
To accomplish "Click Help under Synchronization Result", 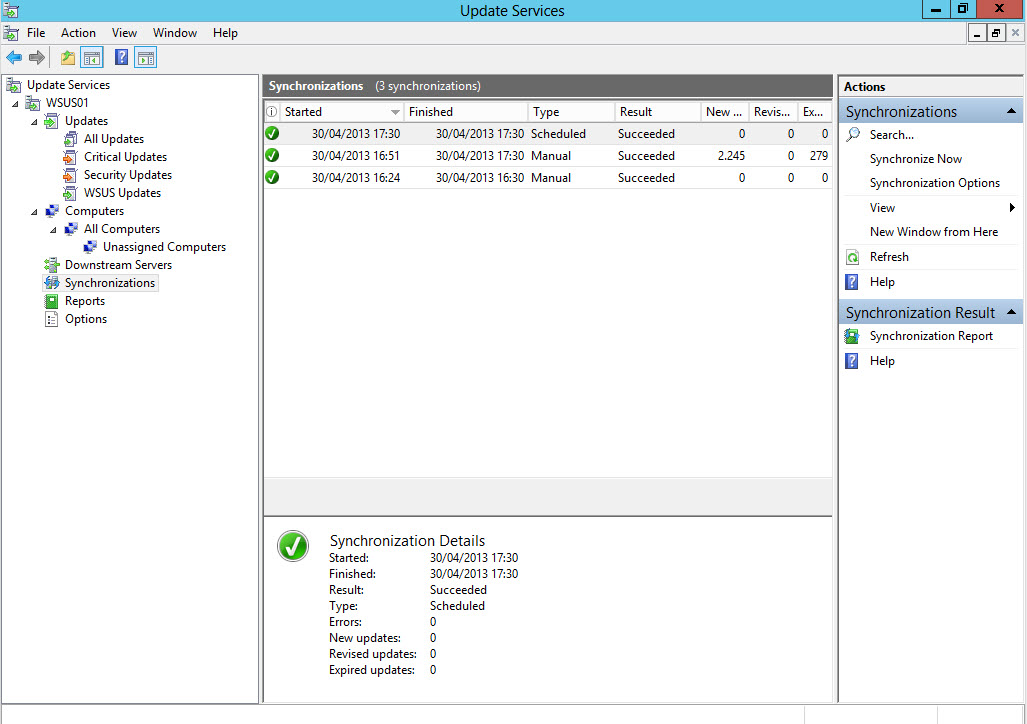I will pos(882,361).
